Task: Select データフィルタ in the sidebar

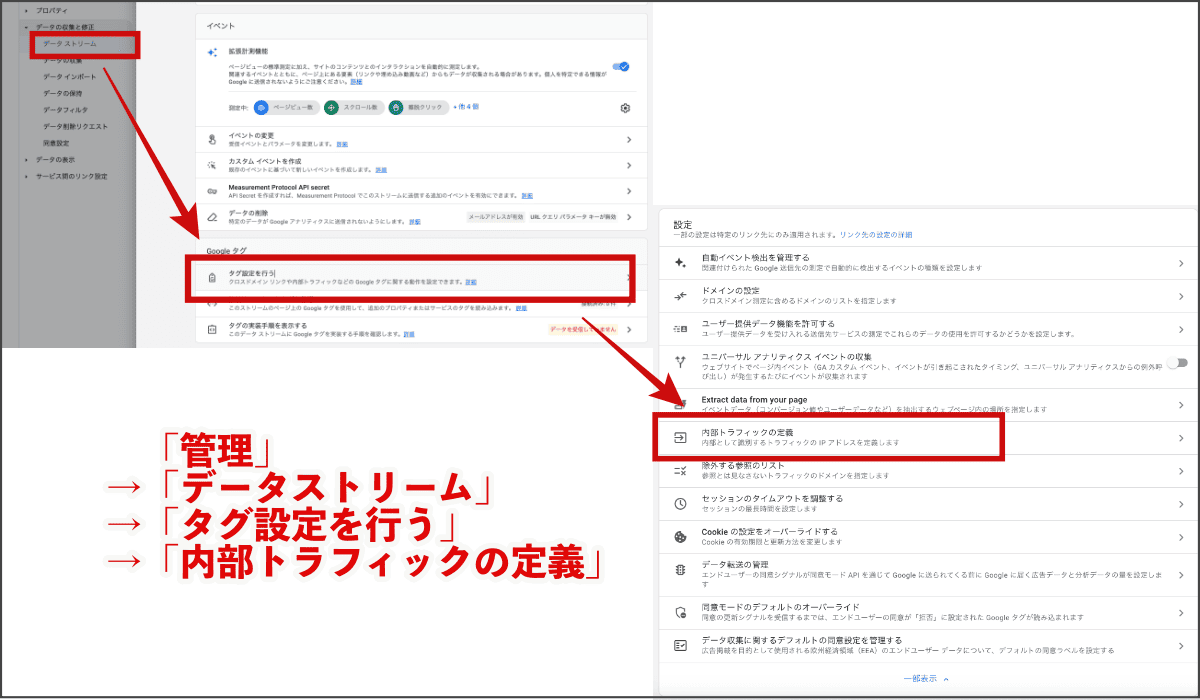Action: click(x=66, y=109)
